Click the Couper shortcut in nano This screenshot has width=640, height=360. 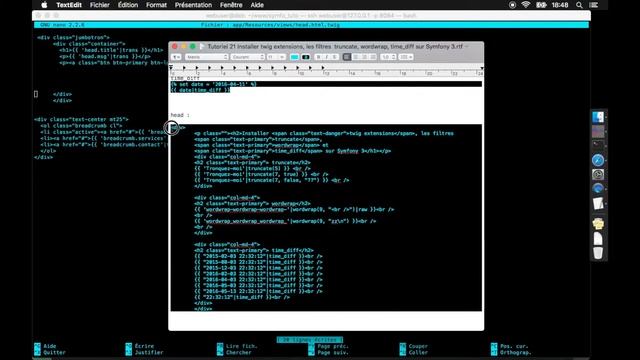click(414, 346)
